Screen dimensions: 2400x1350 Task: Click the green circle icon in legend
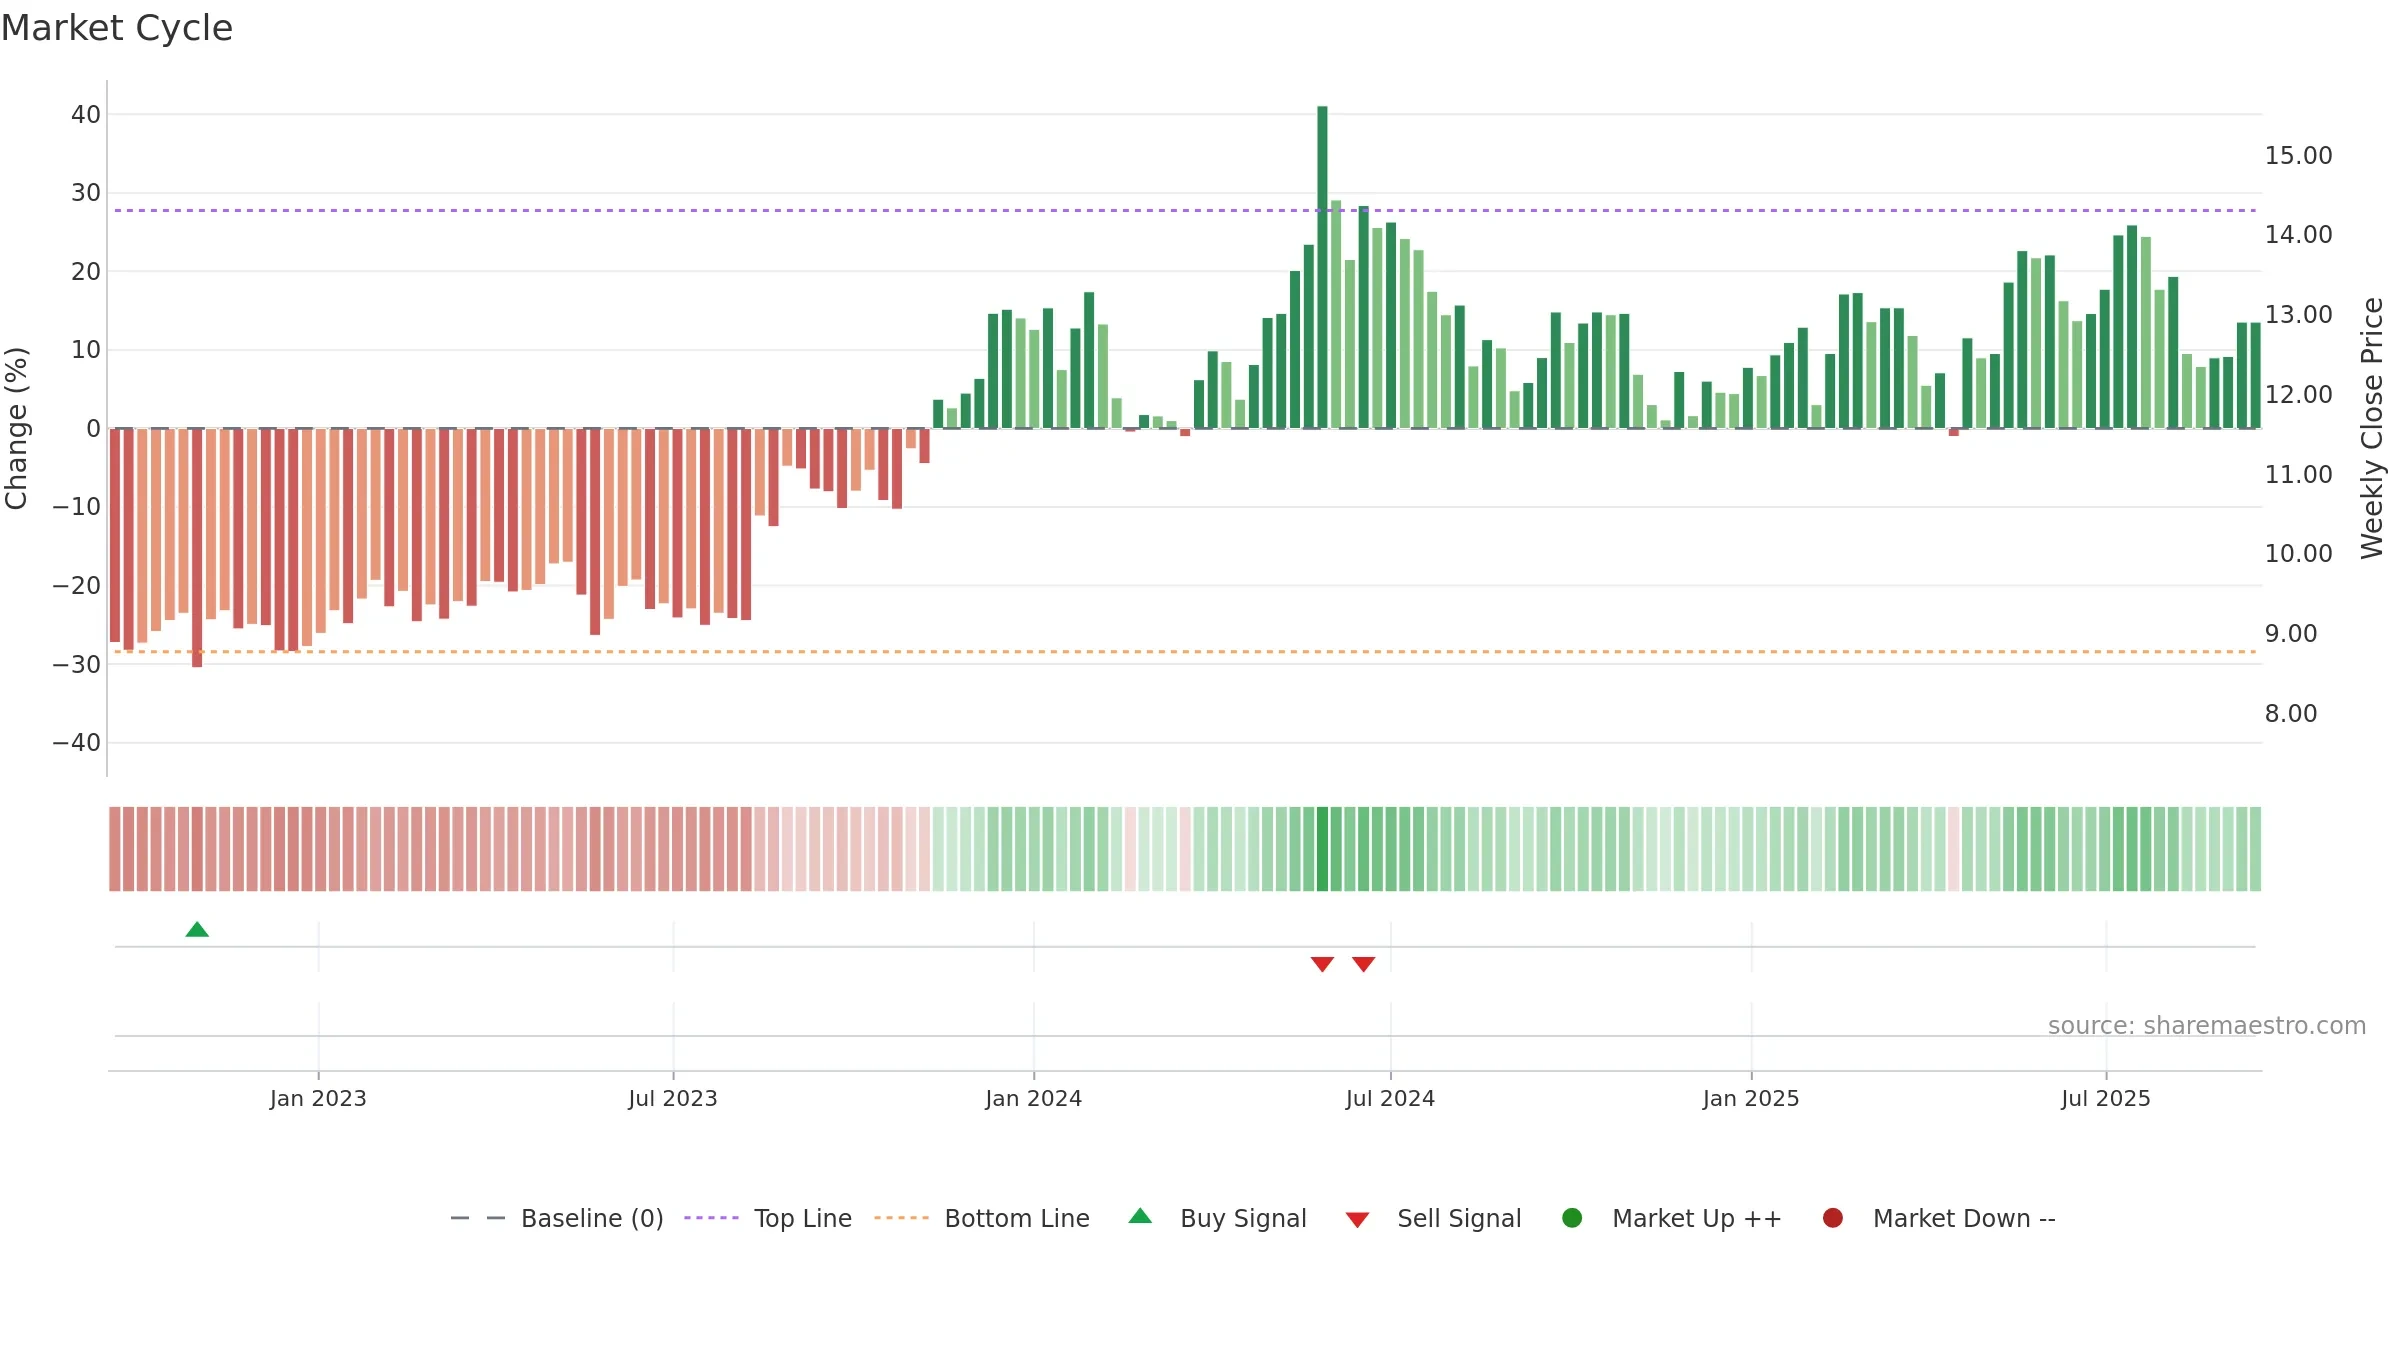(1572, 1218)
